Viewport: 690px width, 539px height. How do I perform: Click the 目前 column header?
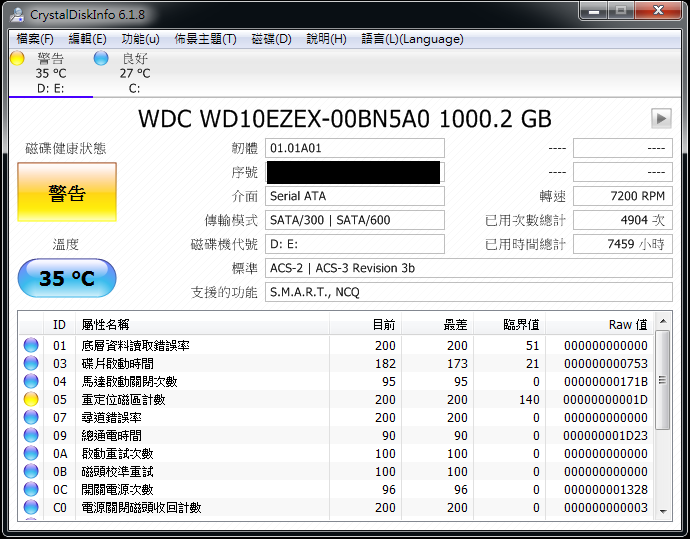click(x=365, y=325)
